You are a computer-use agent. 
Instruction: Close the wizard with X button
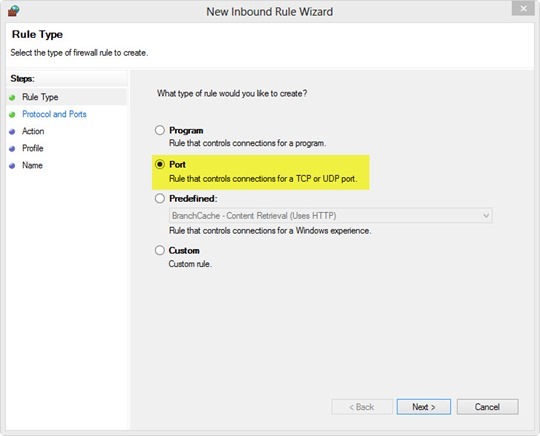523,9
